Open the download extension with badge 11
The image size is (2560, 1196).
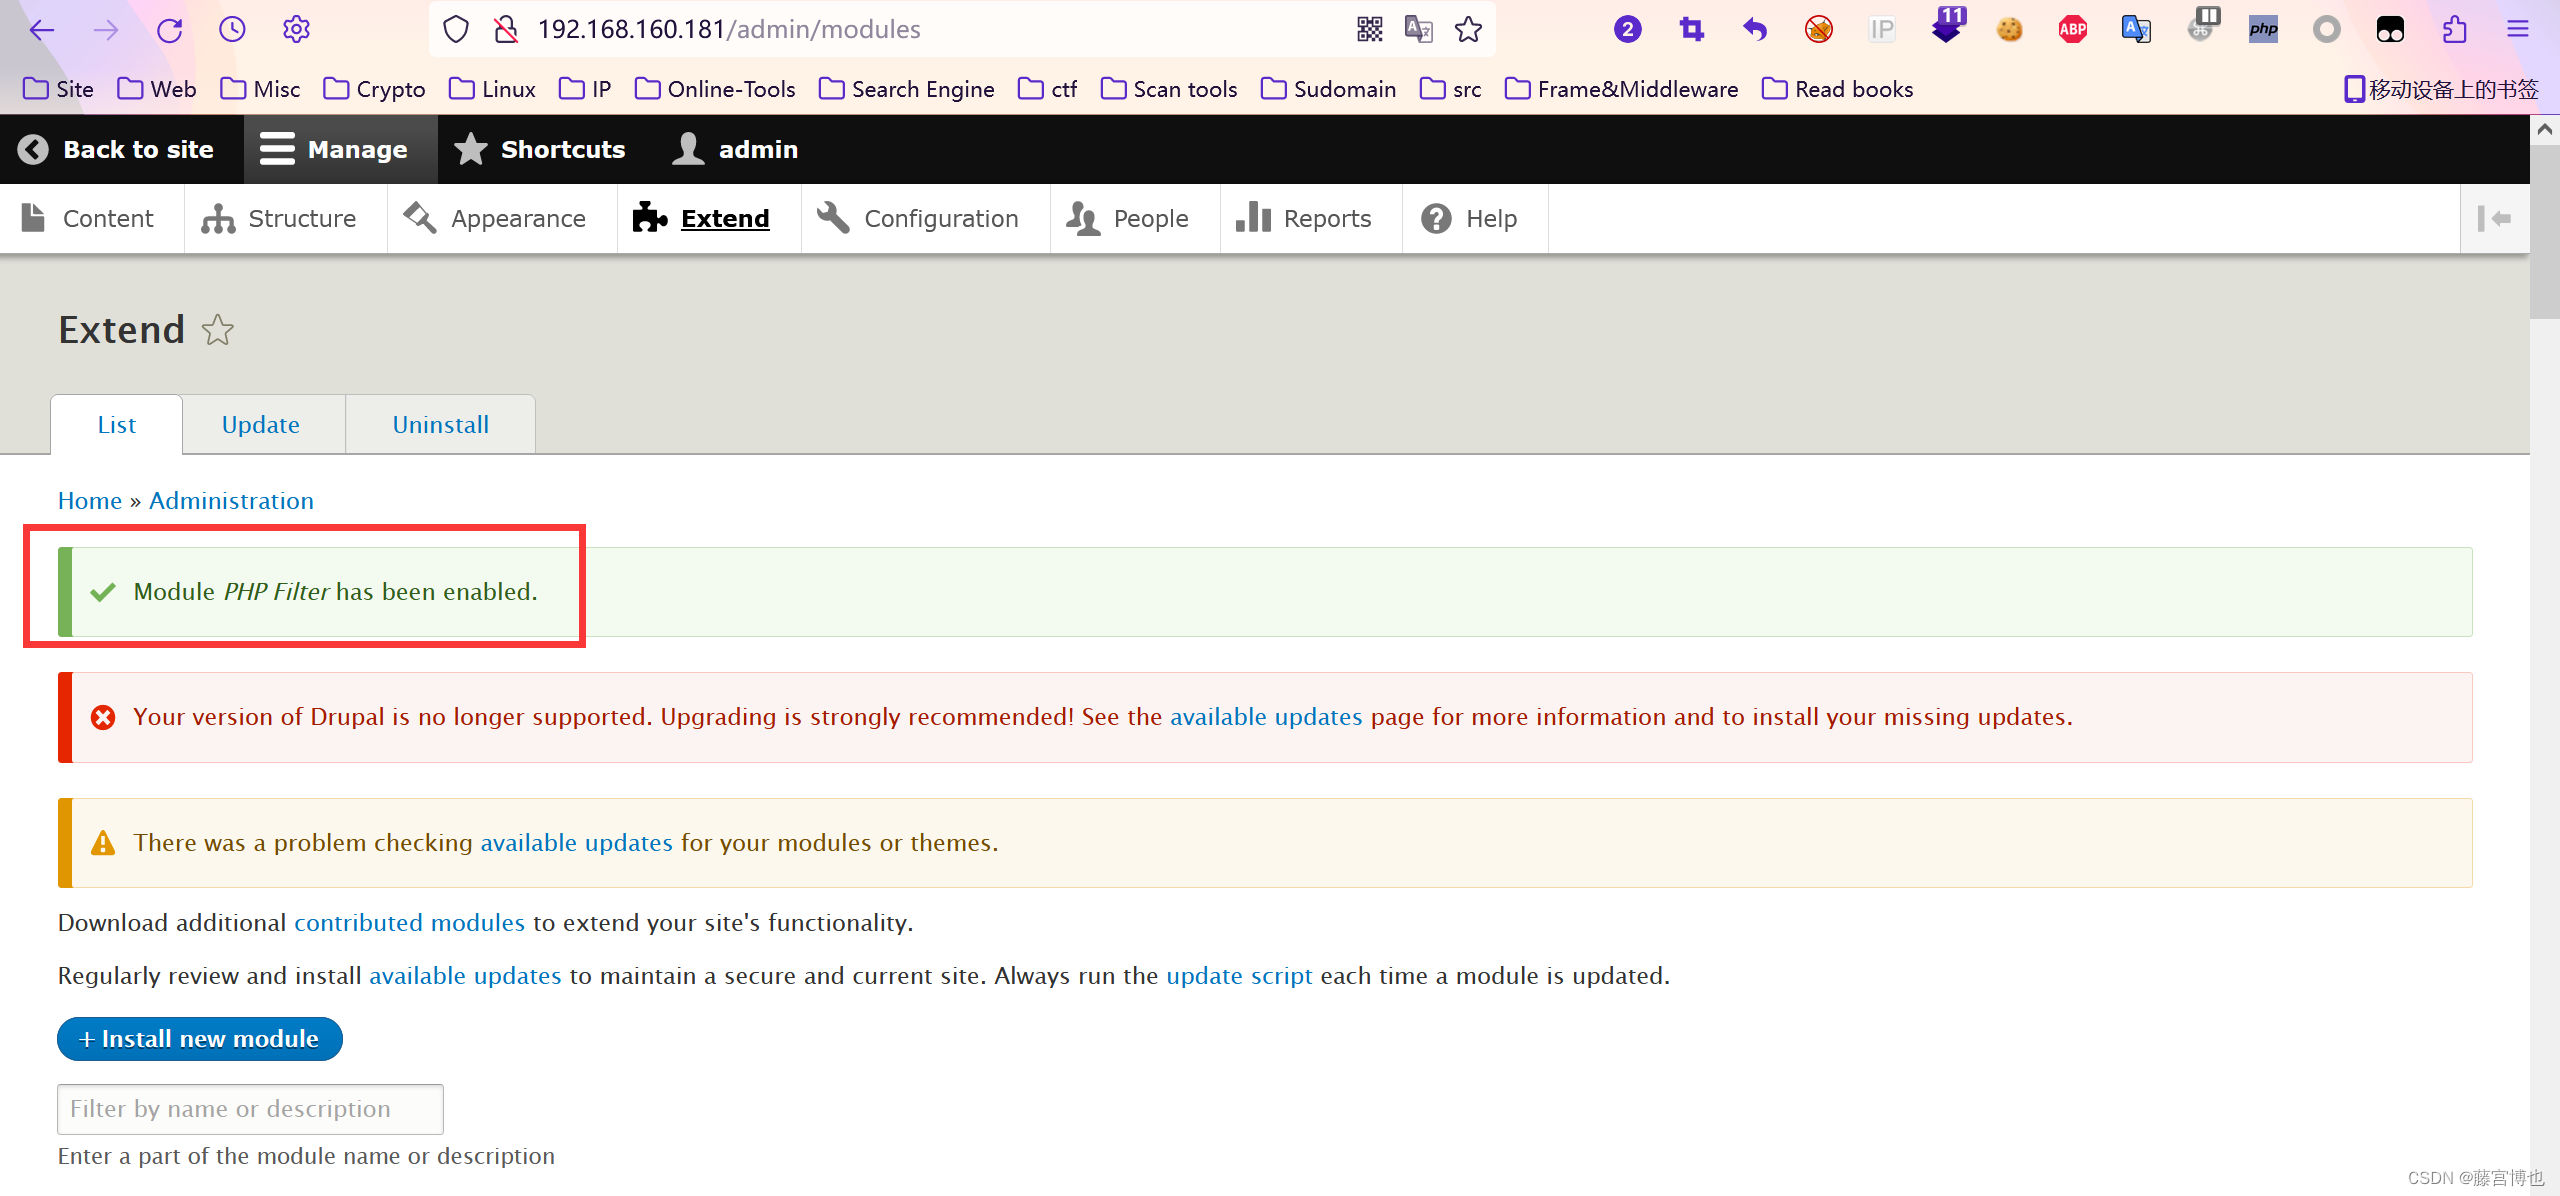(1947, 26)
